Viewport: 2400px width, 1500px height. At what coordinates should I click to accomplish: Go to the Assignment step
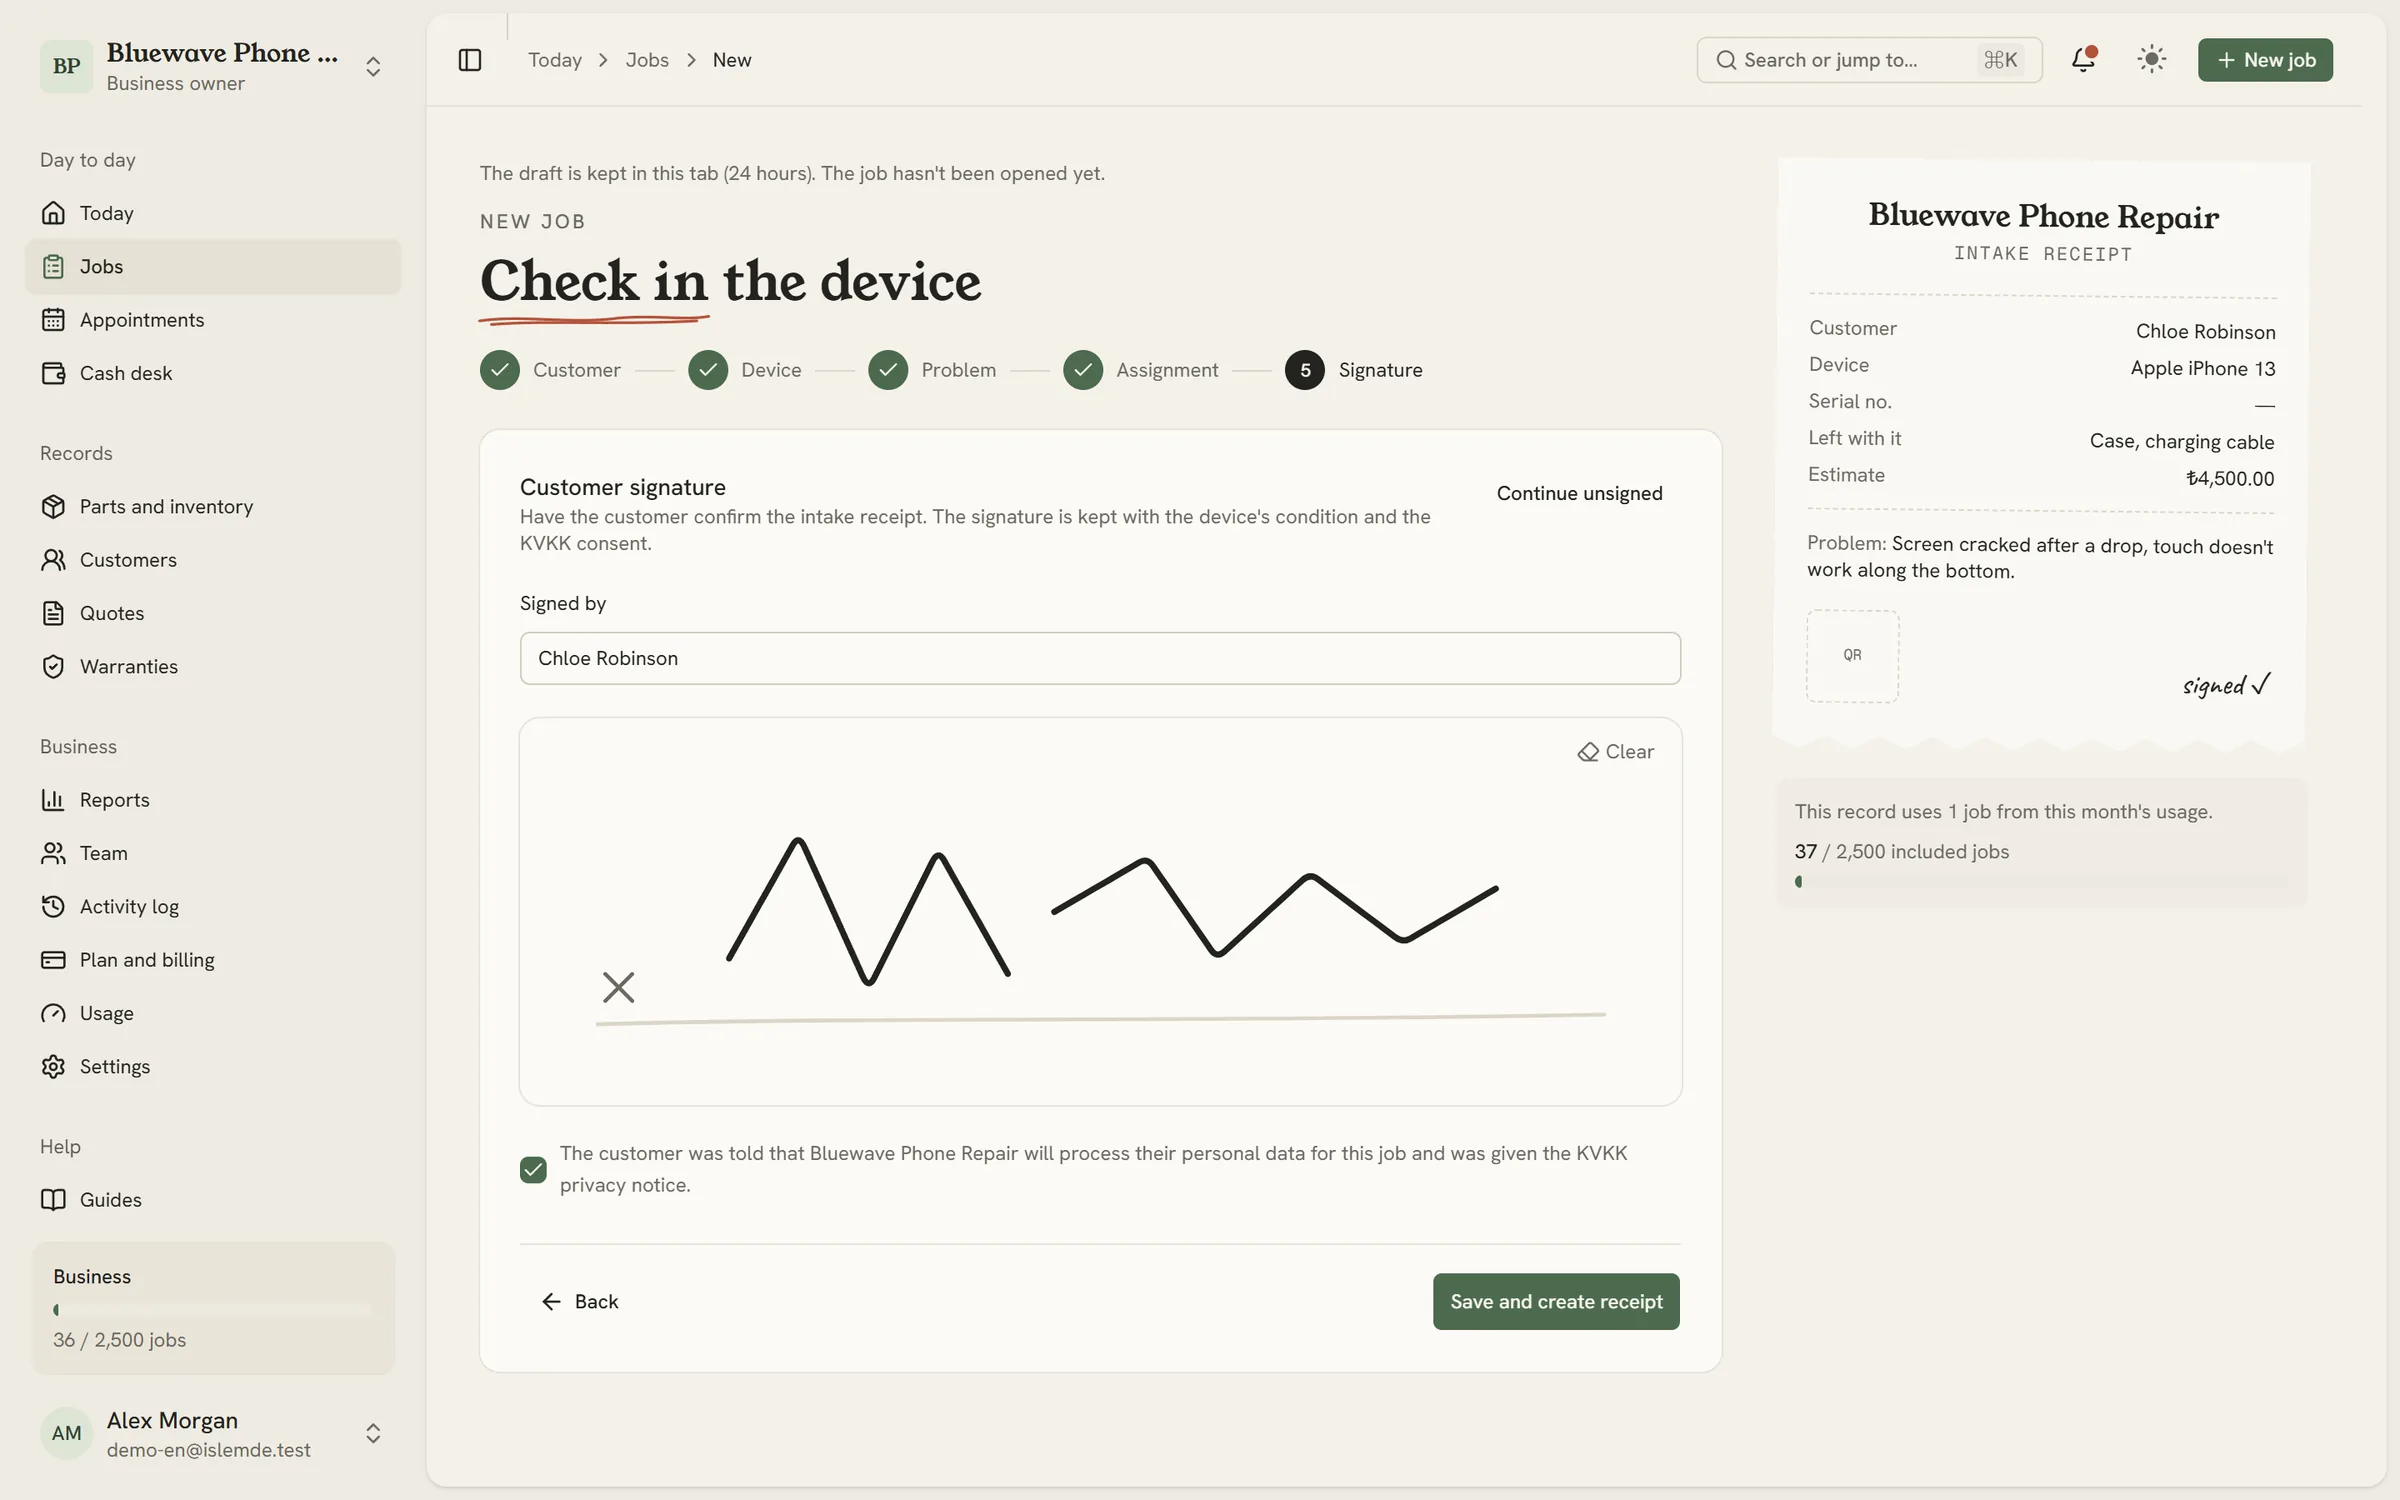click(1141, 370)
